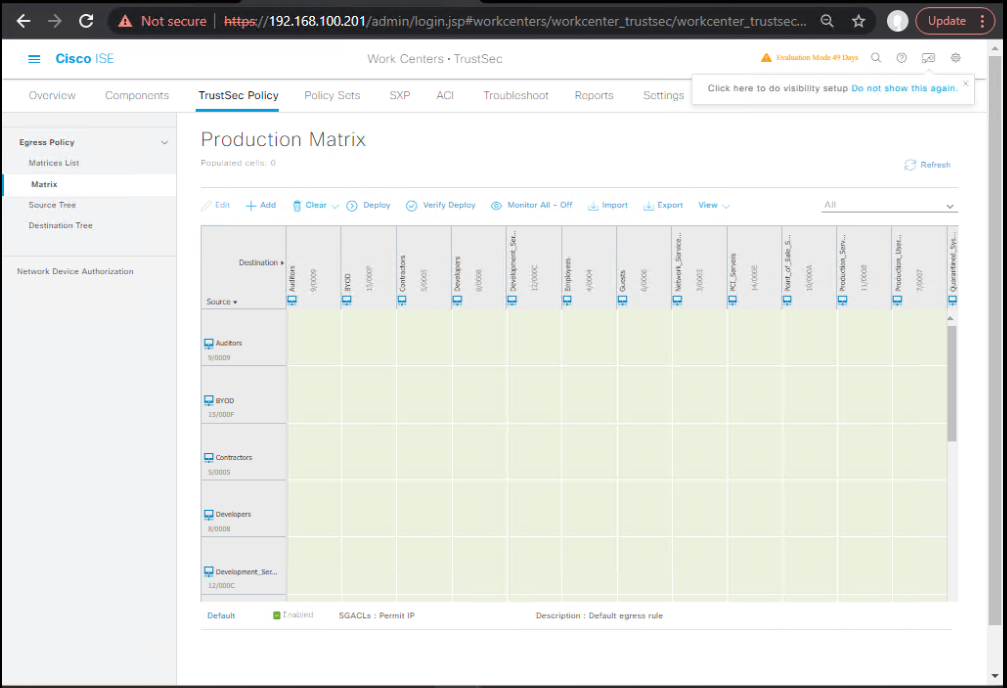Dismiss the visibility setup popup

pyautogui.click(x=965, y=84)
